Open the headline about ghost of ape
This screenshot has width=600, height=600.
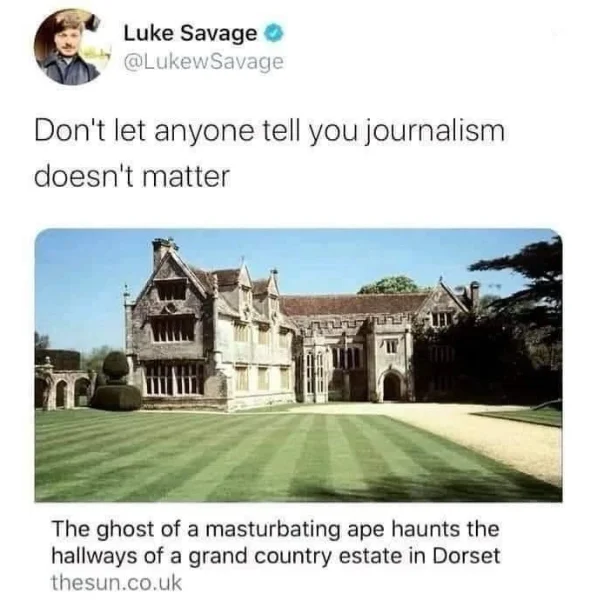(276, 542)
